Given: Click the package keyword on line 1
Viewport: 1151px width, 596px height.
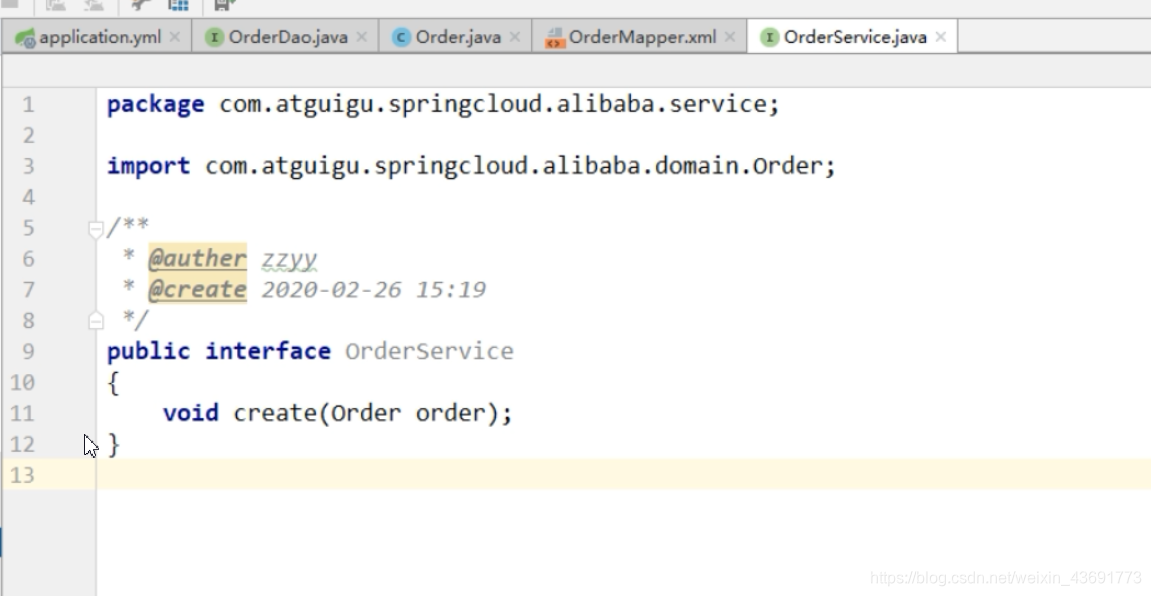Looking at the screenshot, I should click(156, 104).
